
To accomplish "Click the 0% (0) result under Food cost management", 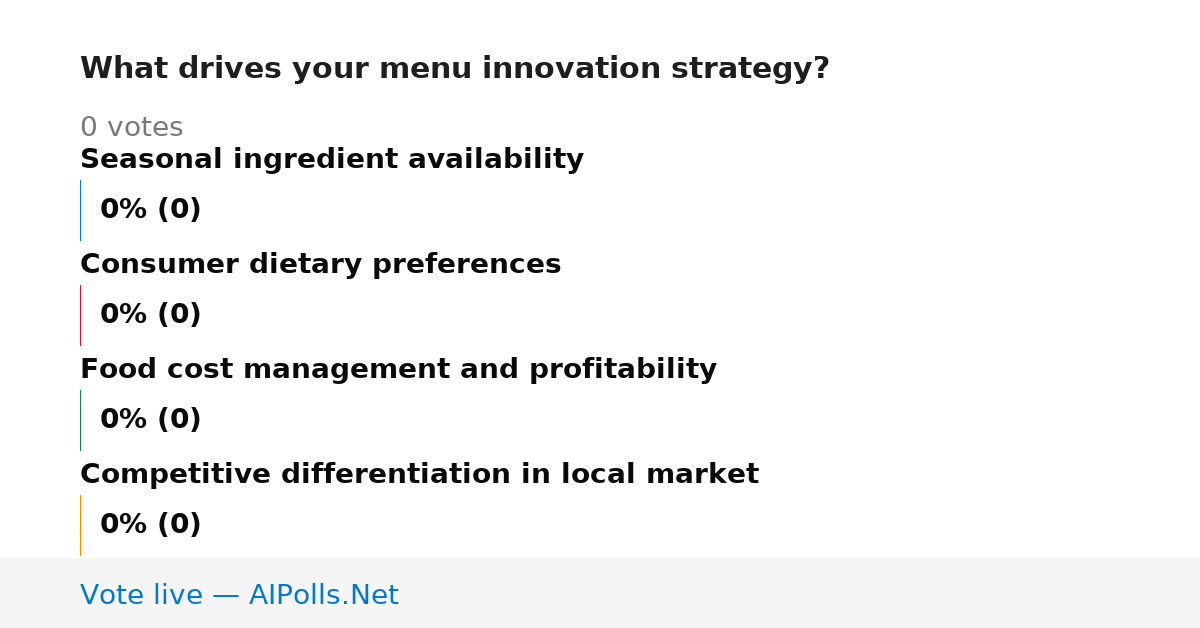I will (x=151, y=420).
